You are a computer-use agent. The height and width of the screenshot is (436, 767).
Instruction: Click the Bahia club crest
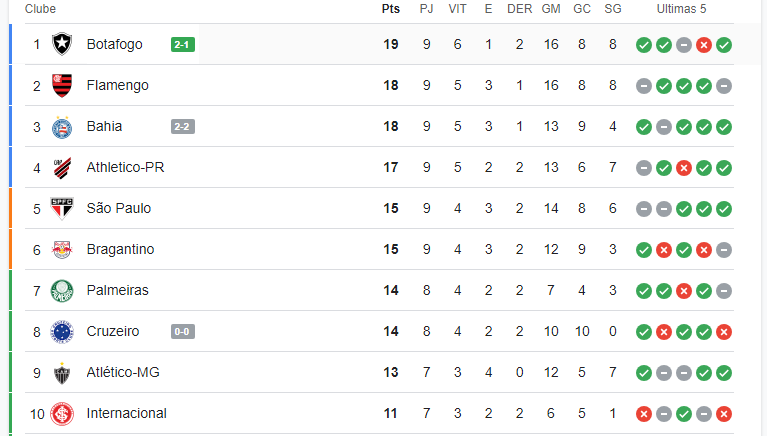62,127
